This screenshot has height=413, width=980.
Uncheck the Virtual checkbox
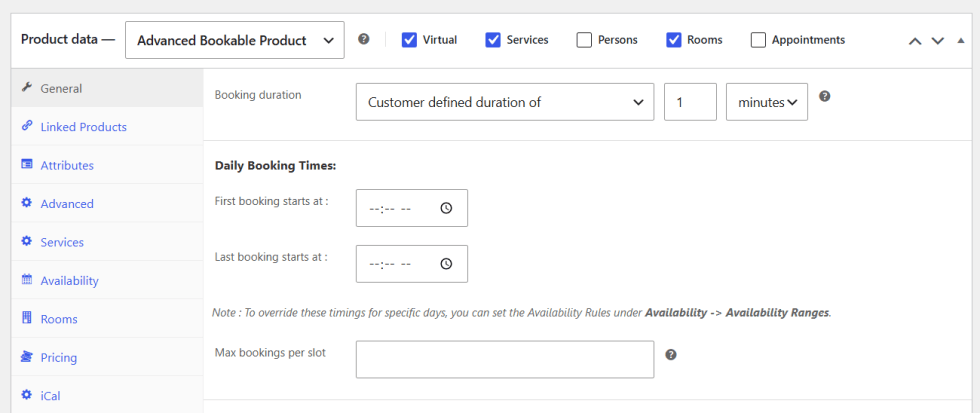[409, 40]
